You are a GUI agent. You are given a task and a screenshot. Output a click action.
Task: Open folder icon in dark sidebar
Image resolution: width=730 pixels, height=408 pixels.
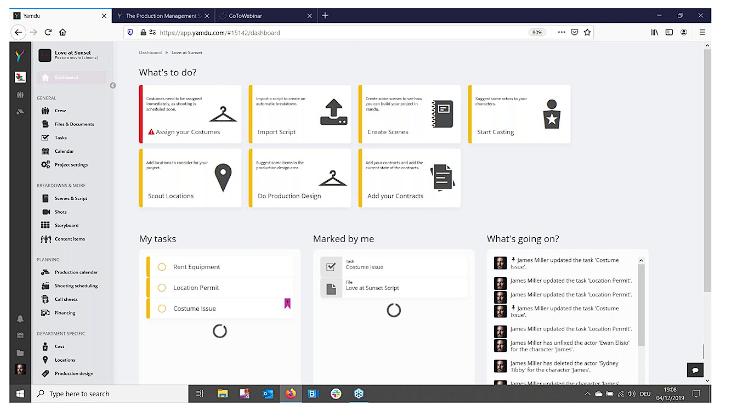click(20, 353)
